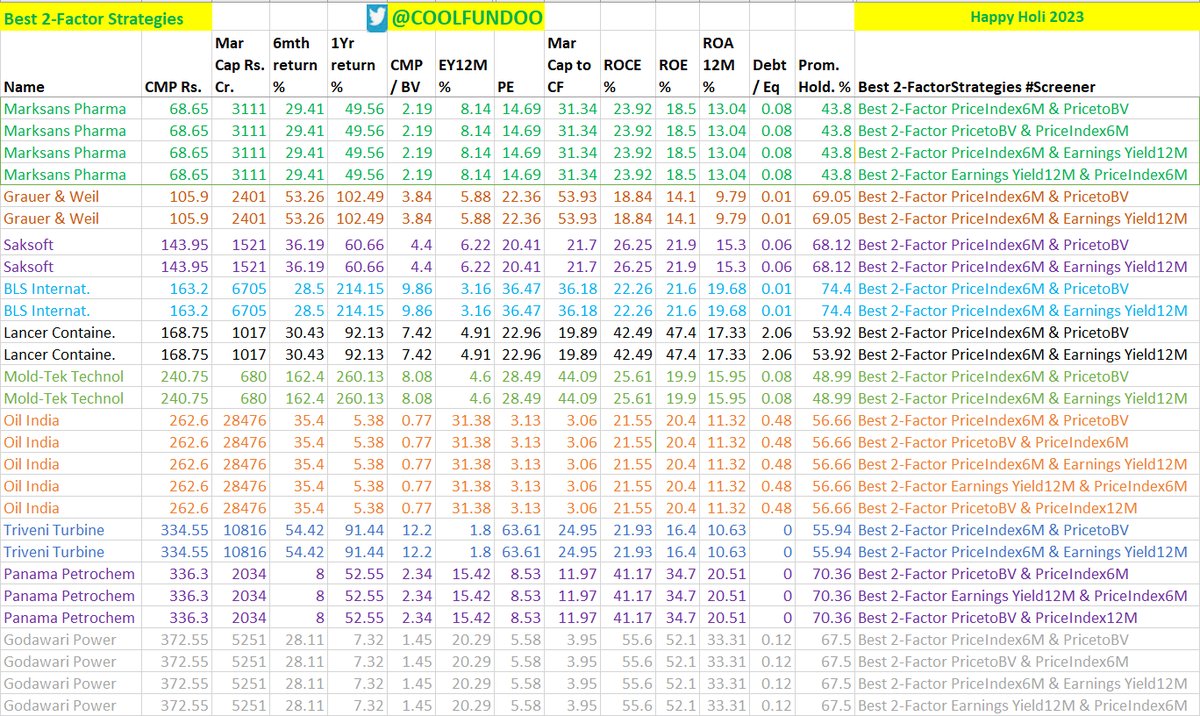Select Oil India's 'PriceIndex6M & PricetoBV' strategy cell
The image size is (1200, 716).
[x=1026, y=420]
